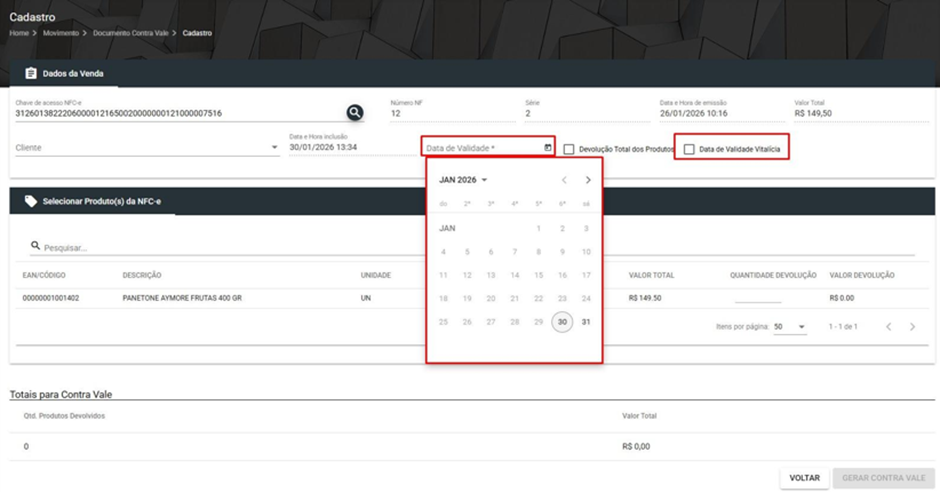This screenshot has height=492, width=940.
Task: Go to the previous page of products table
Action: (x=888, y=327)
